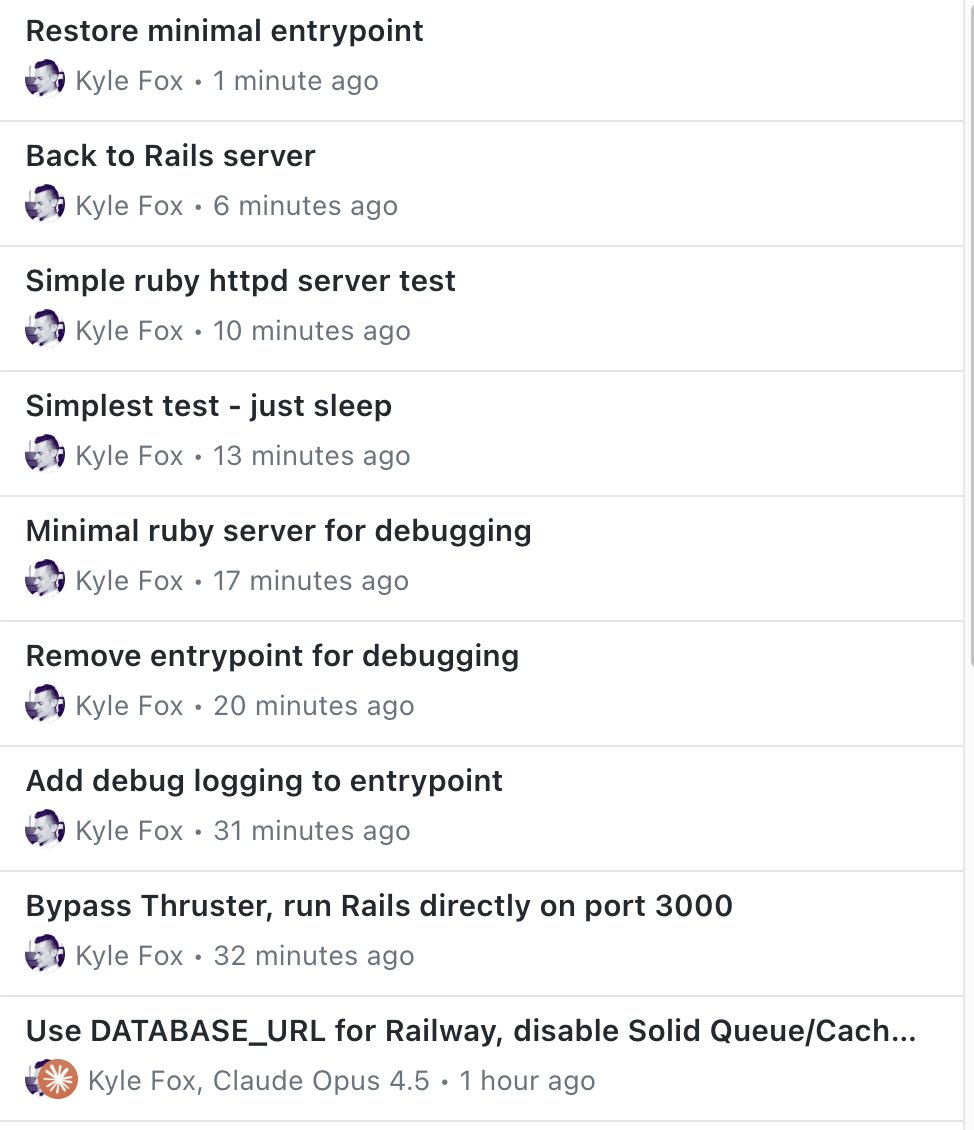Click 'Kyle Fox' name beside '32 minutes ago'

130,956
